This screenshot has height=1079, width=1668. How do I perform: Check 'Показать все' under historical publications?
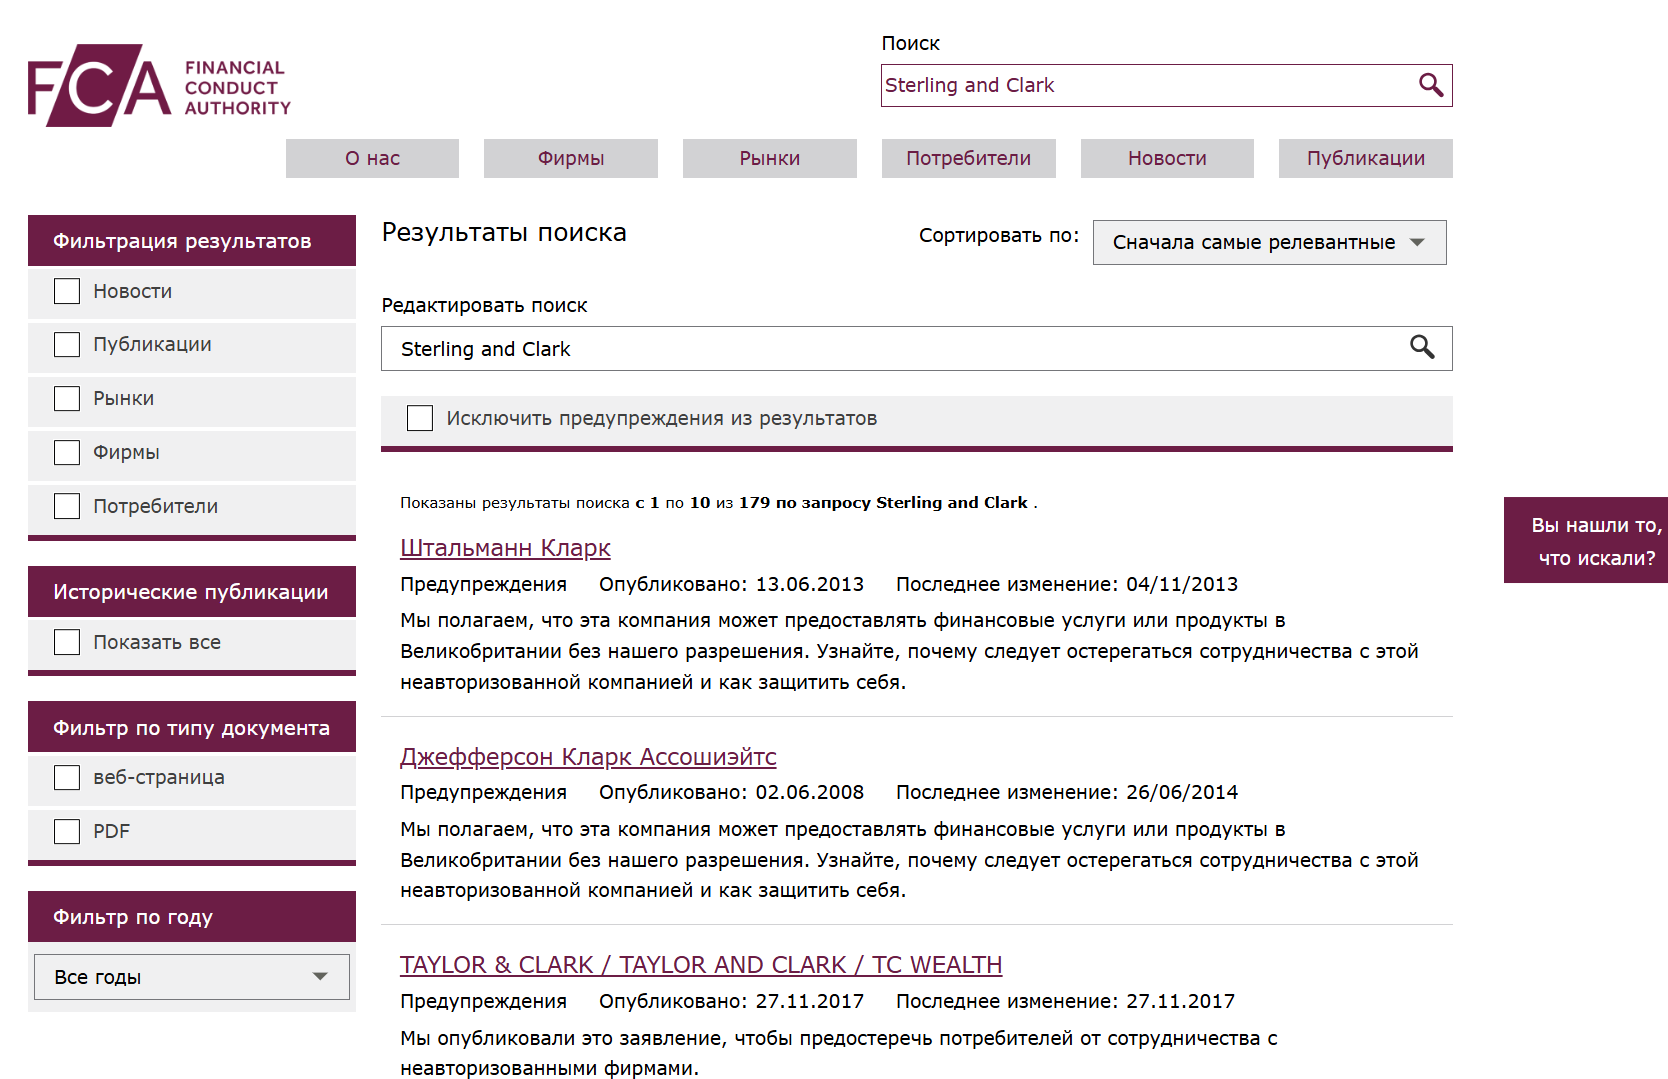coord(66,641)
